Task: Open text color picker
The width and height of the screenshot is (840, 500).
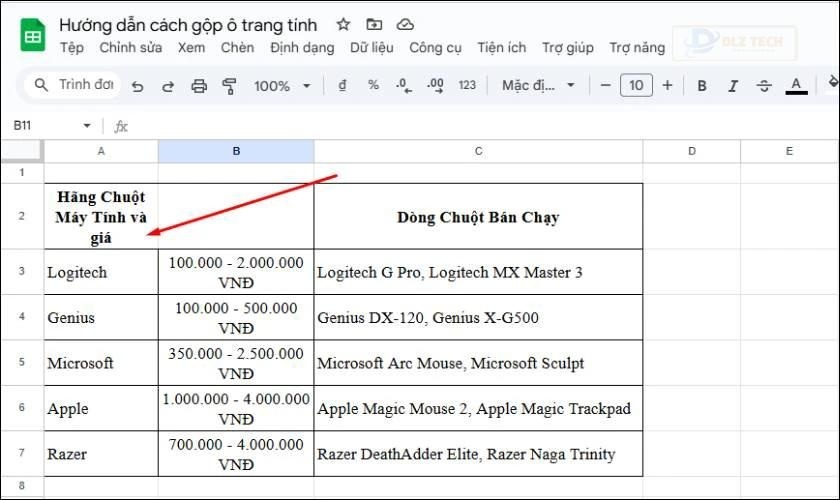Action: pos(796,86)
